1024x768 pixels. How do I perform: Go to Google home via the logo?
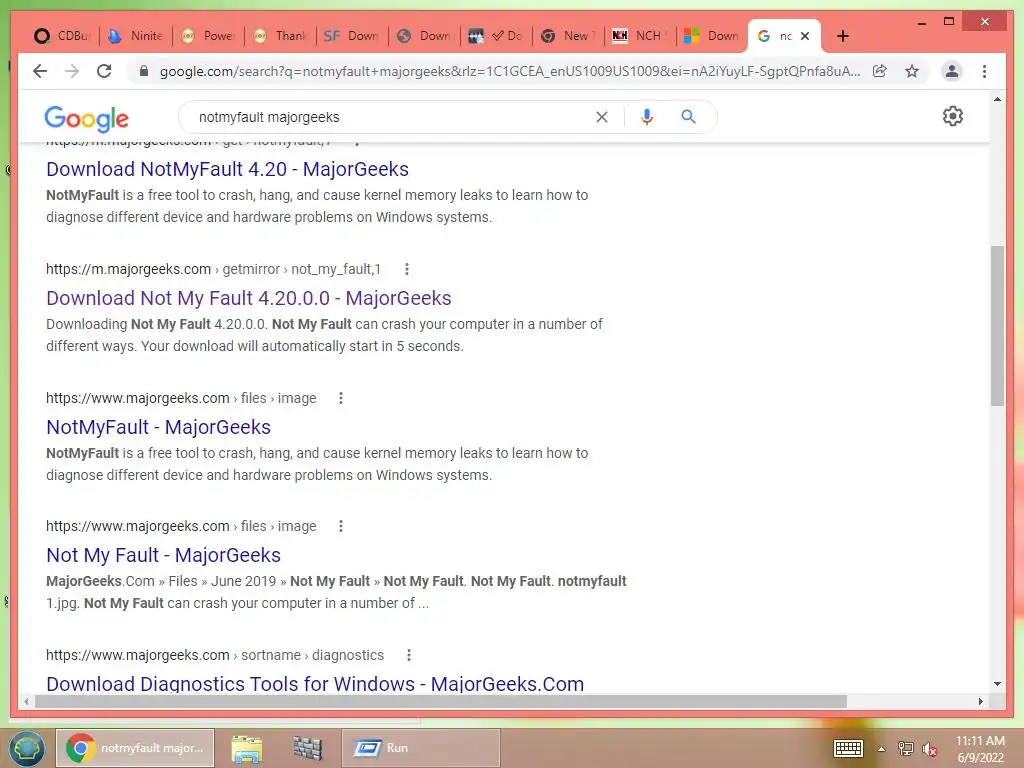tap(86, 118)
